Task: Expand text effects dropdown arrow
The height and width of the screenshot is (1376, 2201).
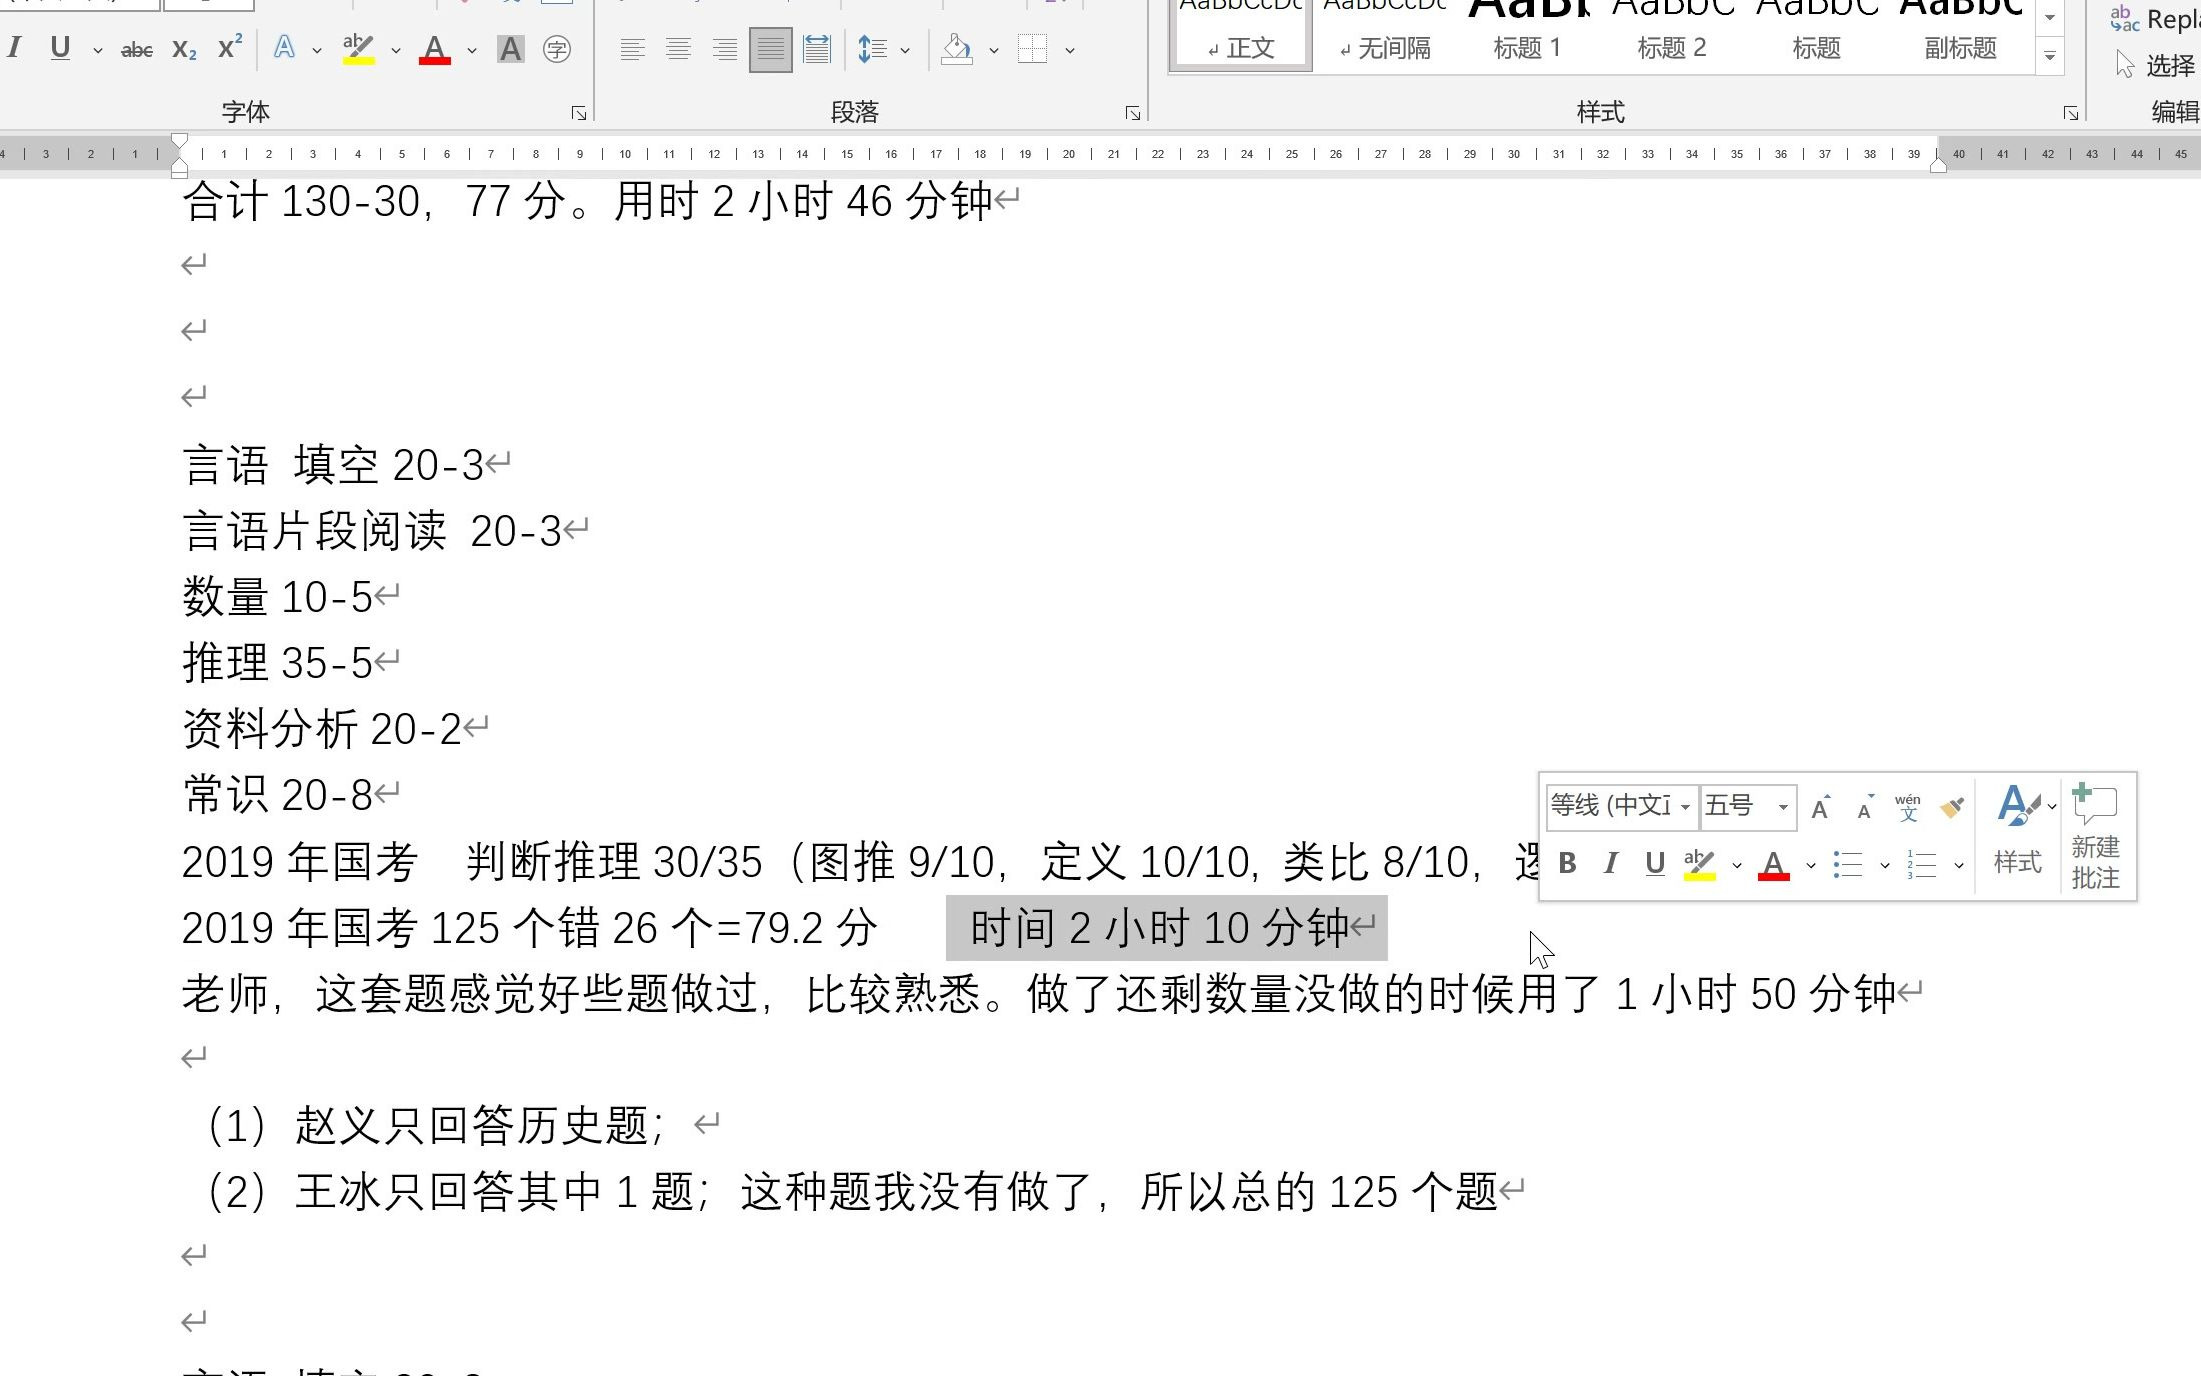Action: [317, 50]
